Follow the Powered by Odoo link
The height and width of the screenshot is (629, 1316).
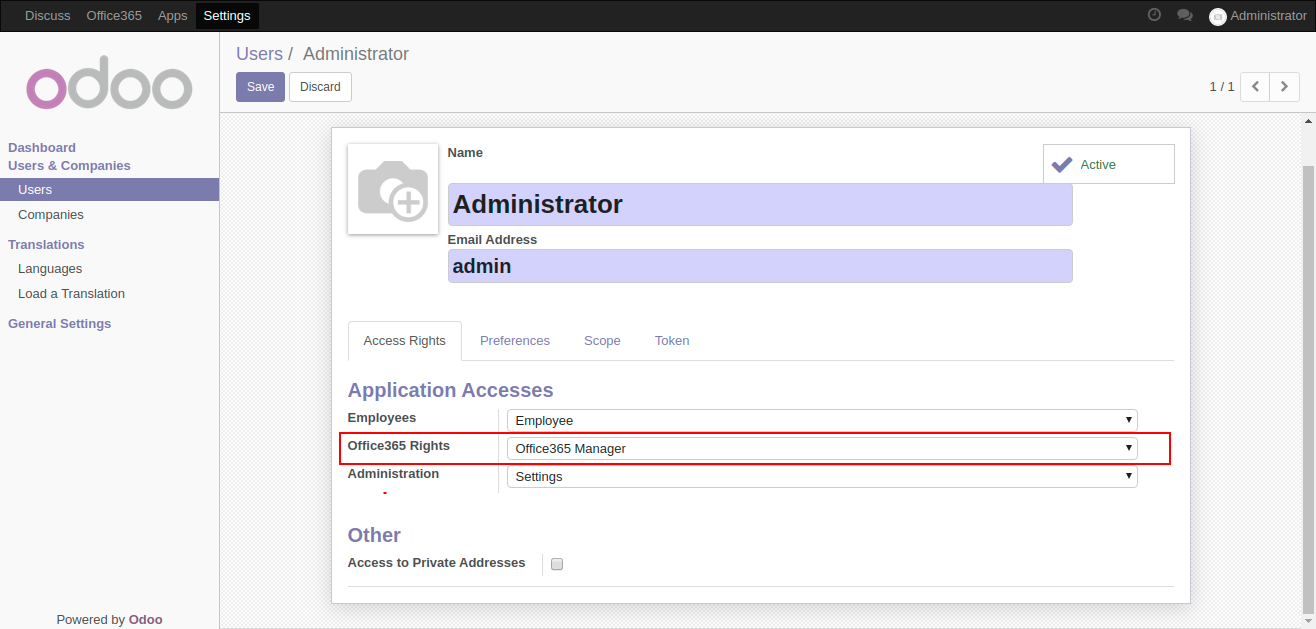[x=145, y=620]
